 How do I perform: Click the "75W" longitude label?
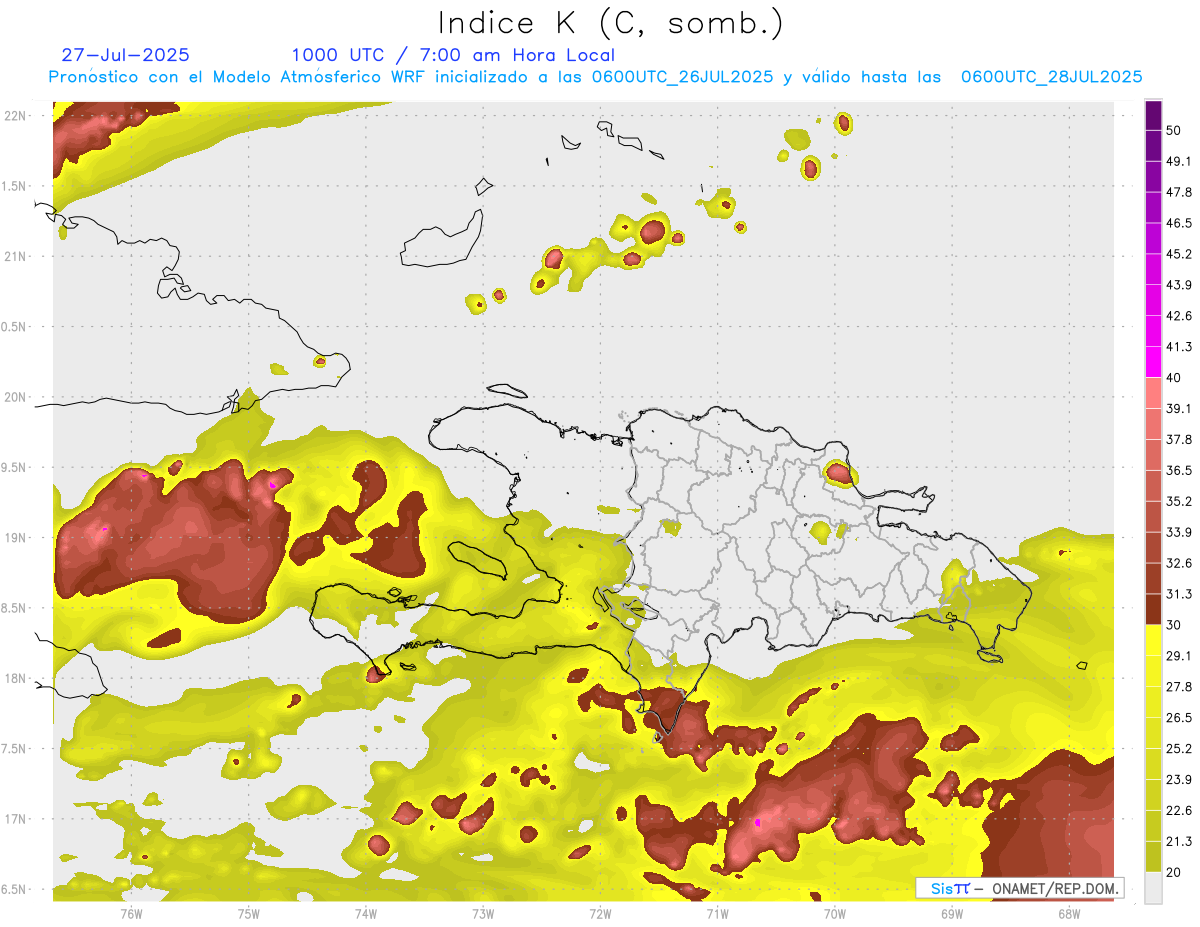pyautogui.click(x=248, y=913)
